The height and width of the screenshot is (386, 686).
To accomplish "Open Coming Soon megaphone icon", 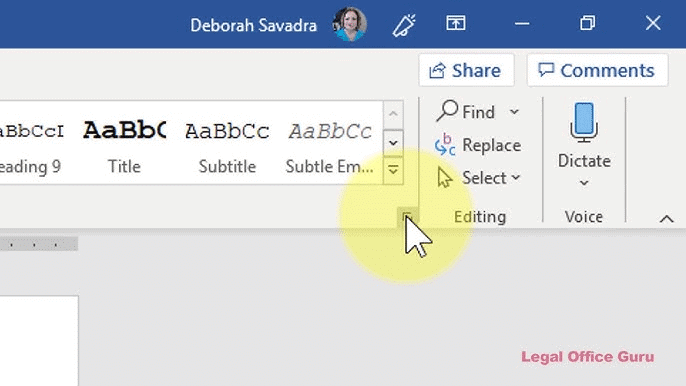I will pos(404,25).
